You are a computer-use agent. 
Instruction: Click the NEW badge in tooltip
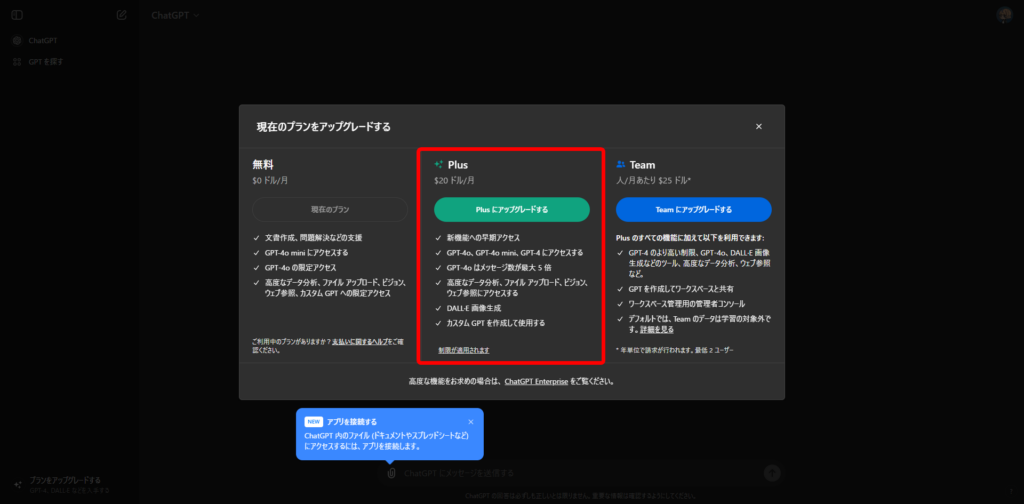[313, 422]
